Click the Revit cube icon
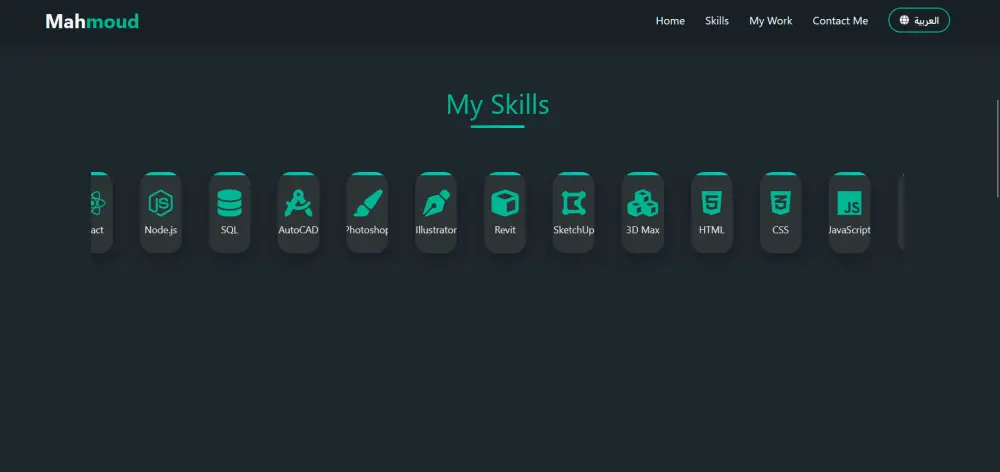This screenshot has width=1000, height=472. pyautogui.click(x=505, y=203)
